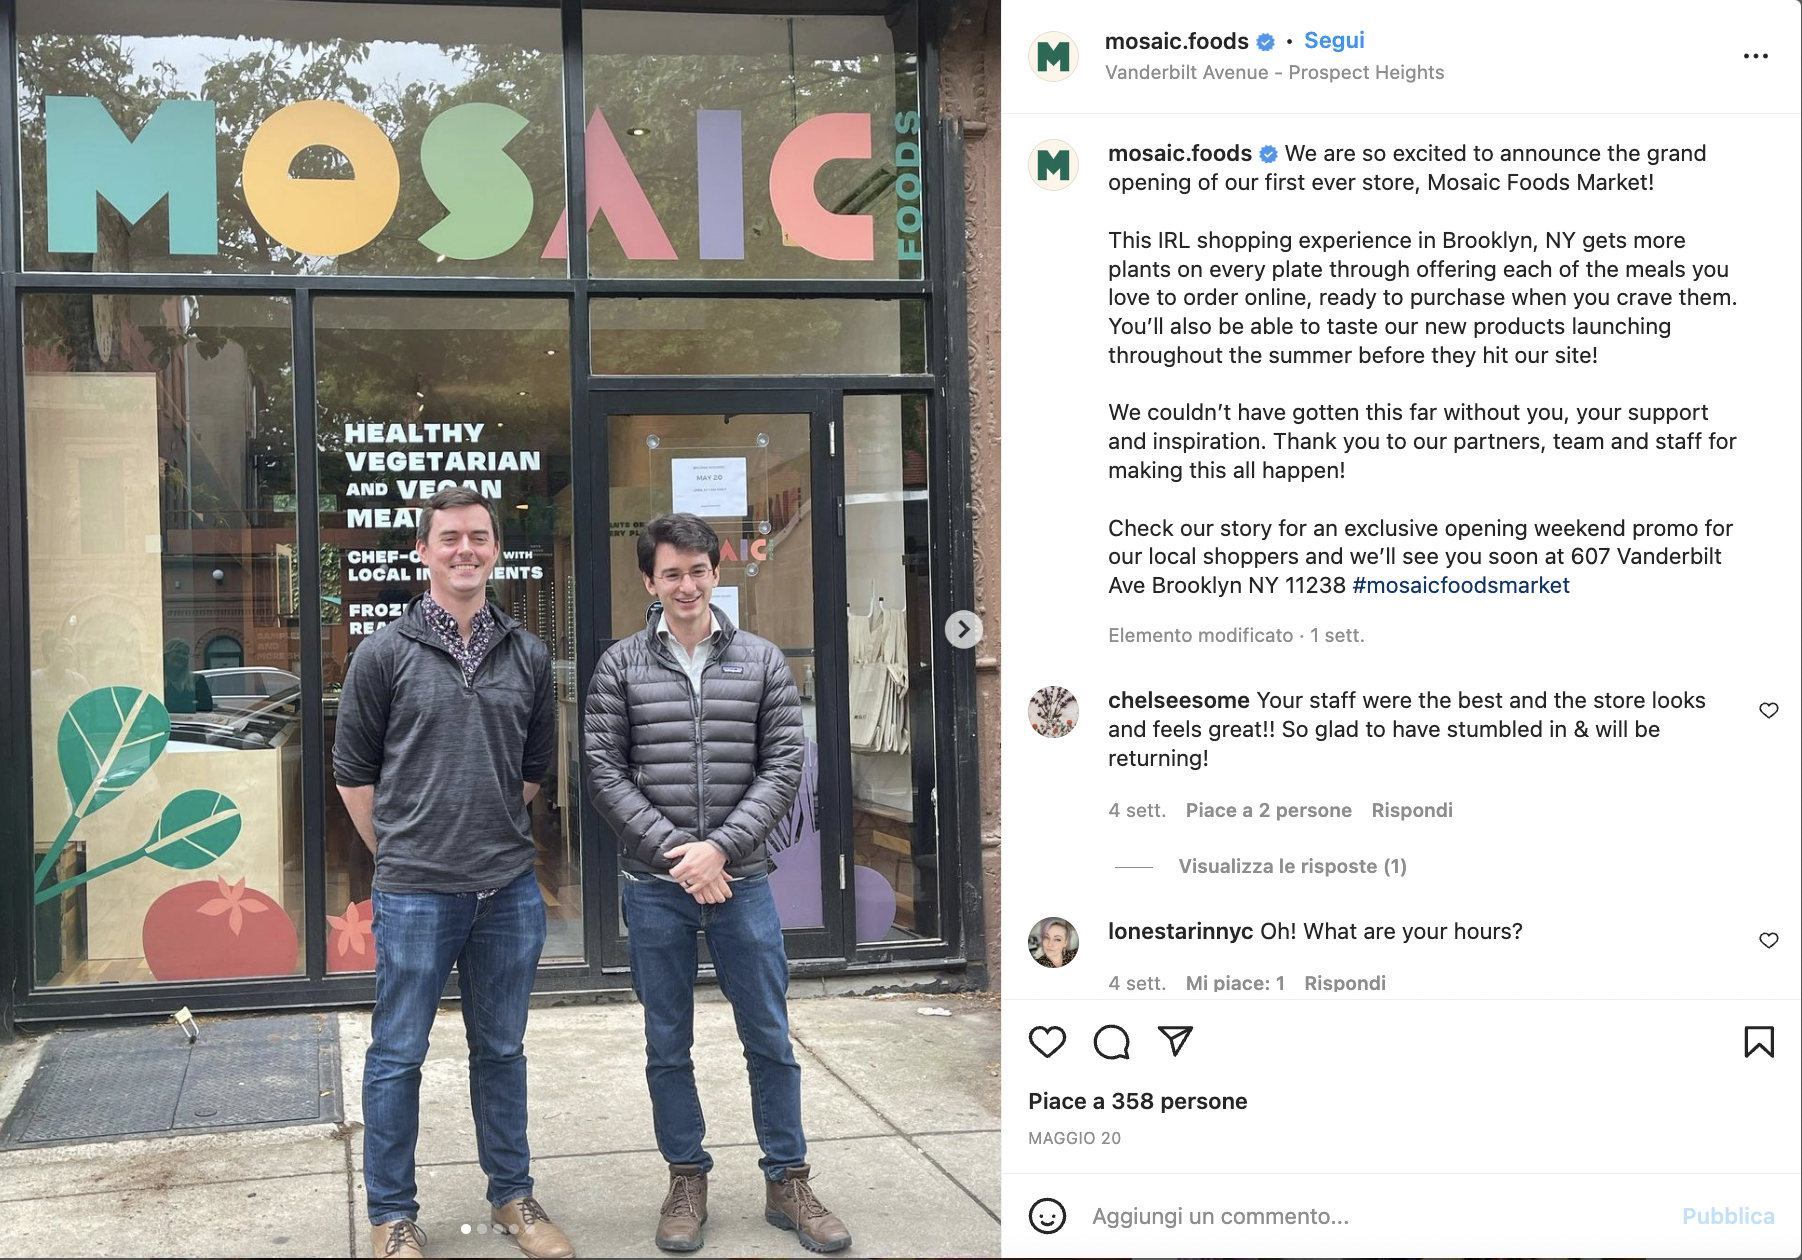Follow the account with Segui

(1334, 40)
